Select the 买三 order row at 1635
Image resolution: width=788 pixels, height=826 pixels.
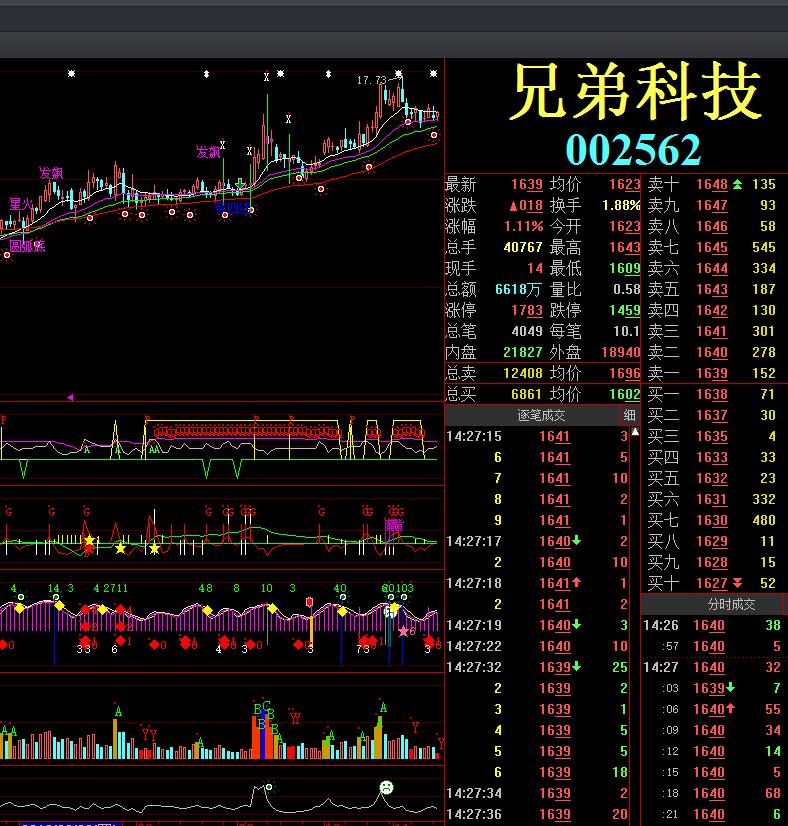pos(712,436)
